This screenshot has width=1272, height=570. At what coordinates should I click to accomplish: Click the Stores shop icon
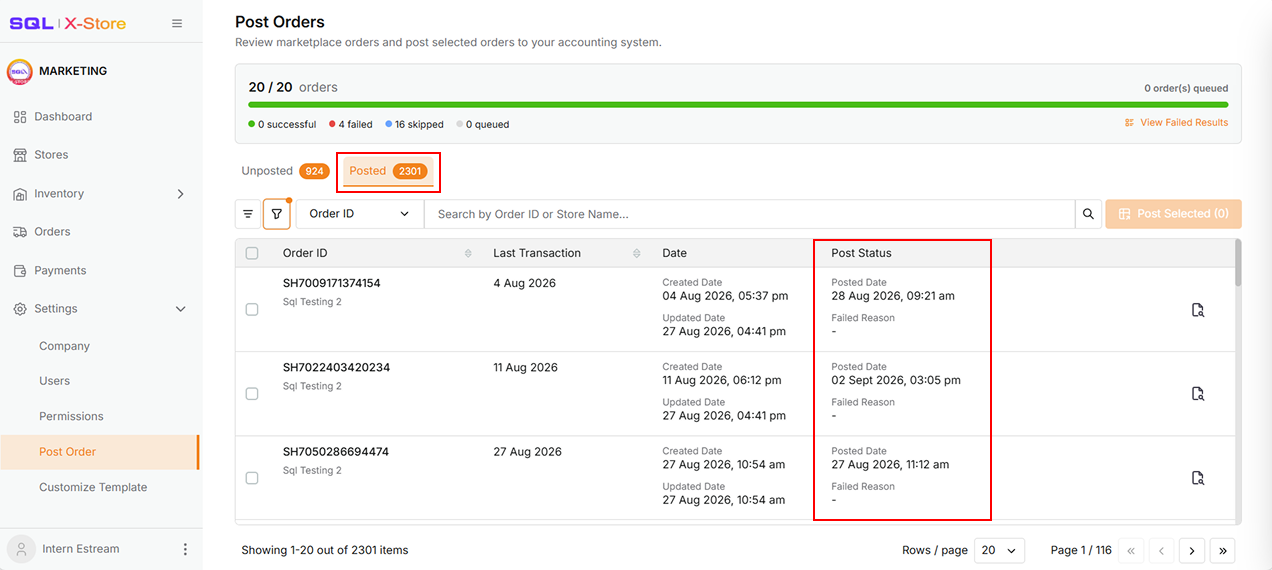[x=20, y=155]
